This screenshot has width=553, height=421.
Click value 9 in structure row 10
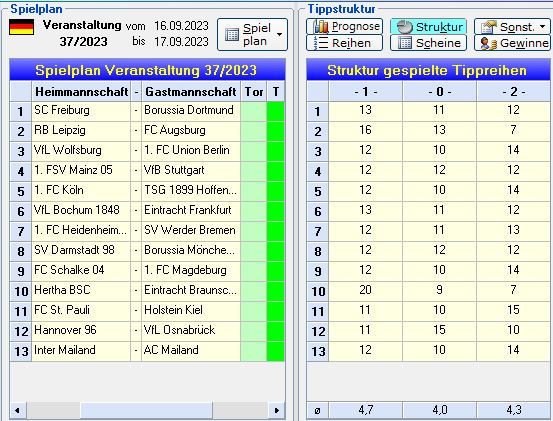point(439,291)
